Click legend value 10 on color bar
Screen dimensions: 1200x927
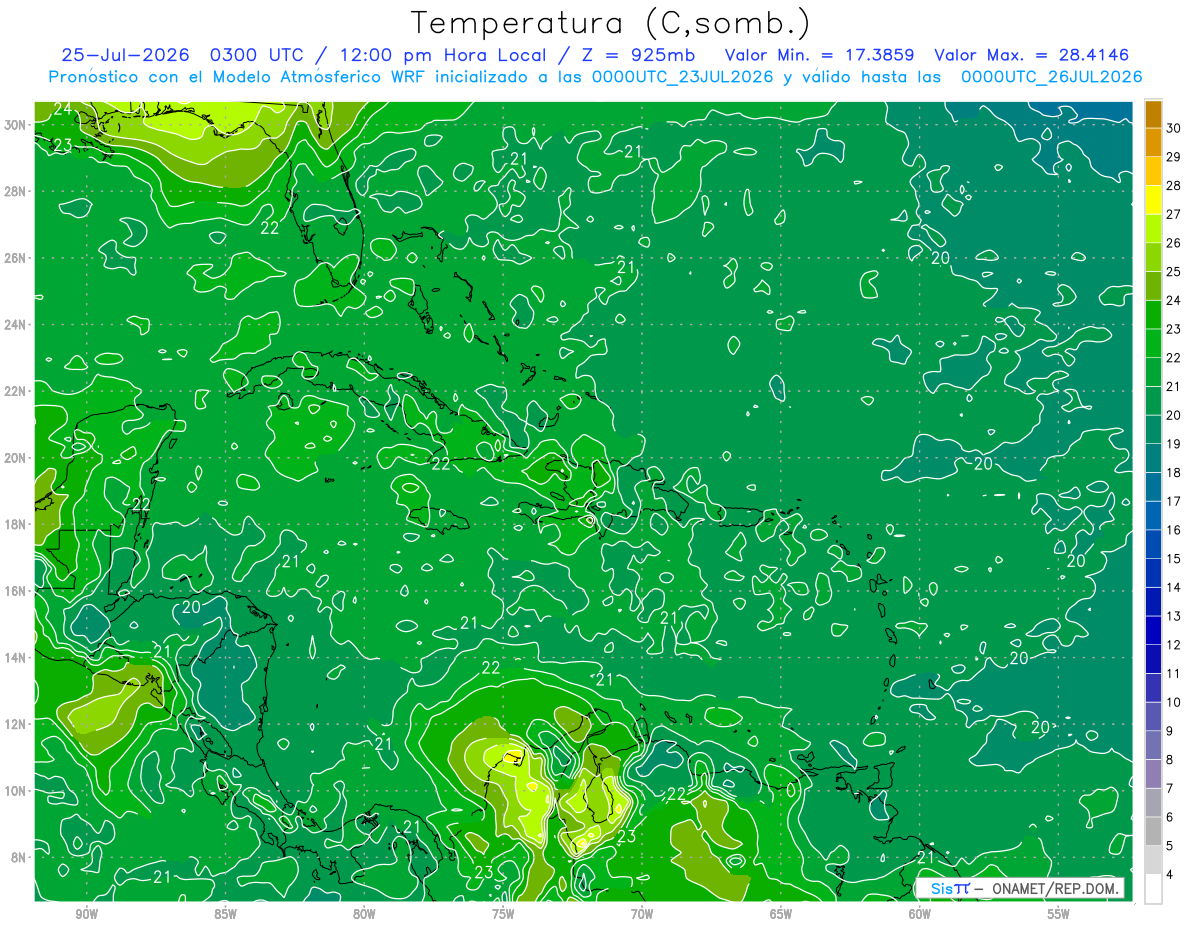pyautogui.click(x=1174, y=702)
